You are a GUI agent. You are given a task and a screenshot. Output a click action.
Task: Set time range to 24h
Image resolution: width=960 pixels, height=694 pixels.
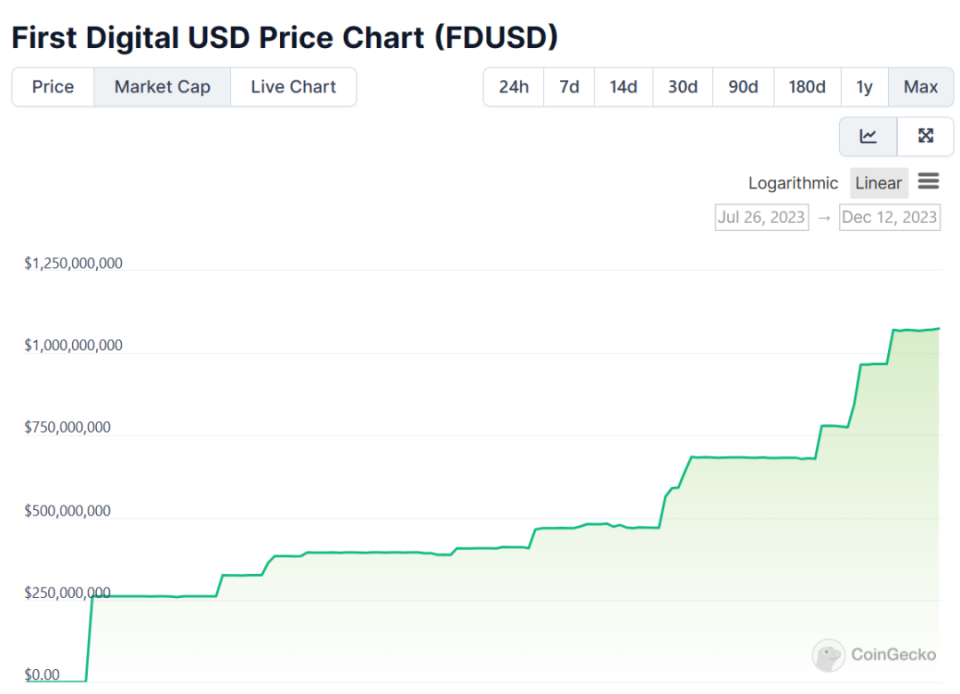[x=513, y=87]
